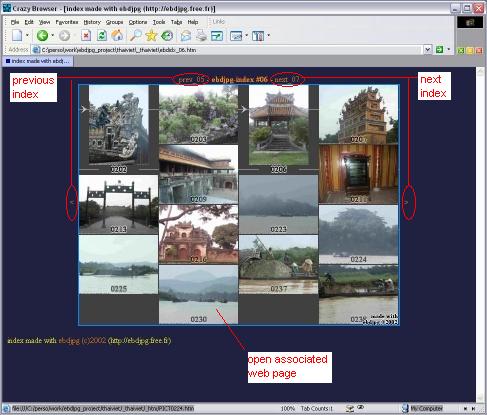Open thumbnail 0225 lake view

click(118, 264)
